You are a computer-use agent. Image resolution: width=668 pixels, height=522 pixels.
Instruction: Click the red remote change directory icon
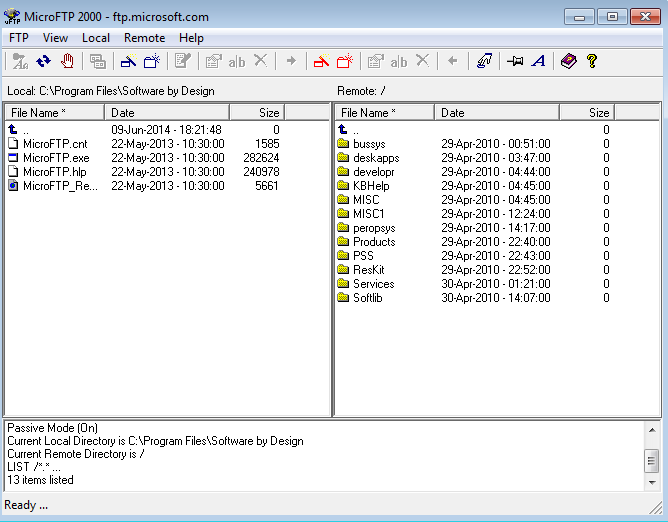(x=322, y=62)
